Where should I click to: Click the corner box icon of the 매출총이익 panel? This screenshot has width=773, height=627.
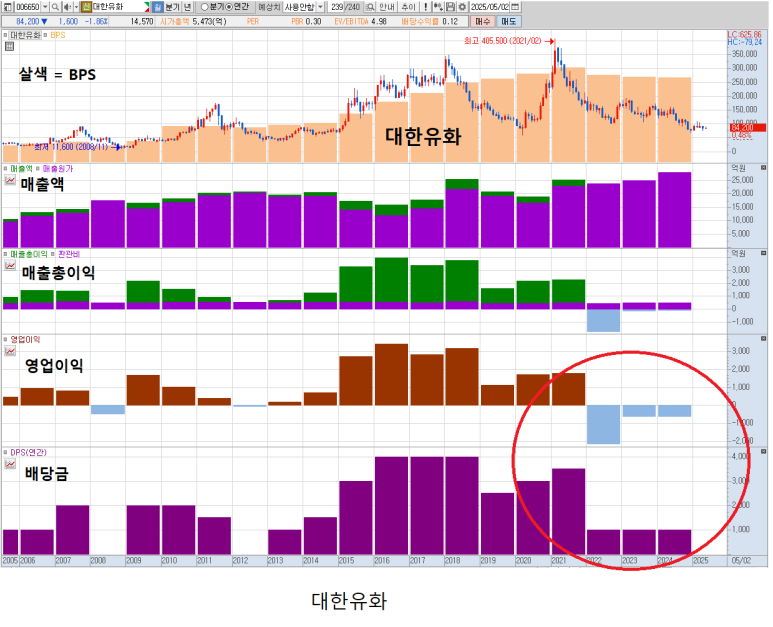(763, 253)
